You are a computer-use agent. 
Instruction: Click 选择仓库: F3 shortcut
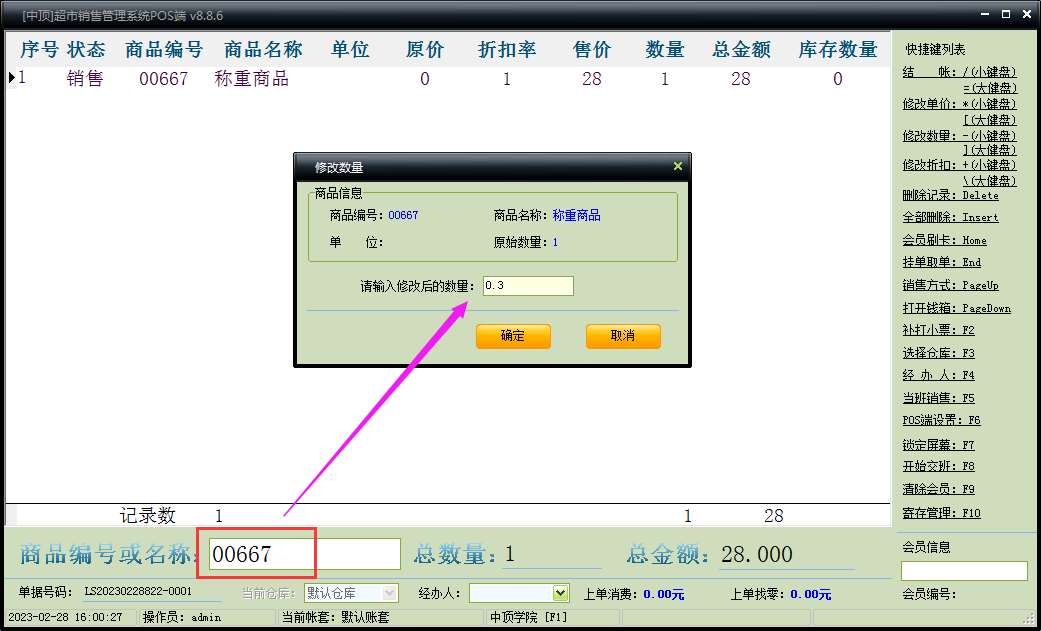tap(939, 353)
